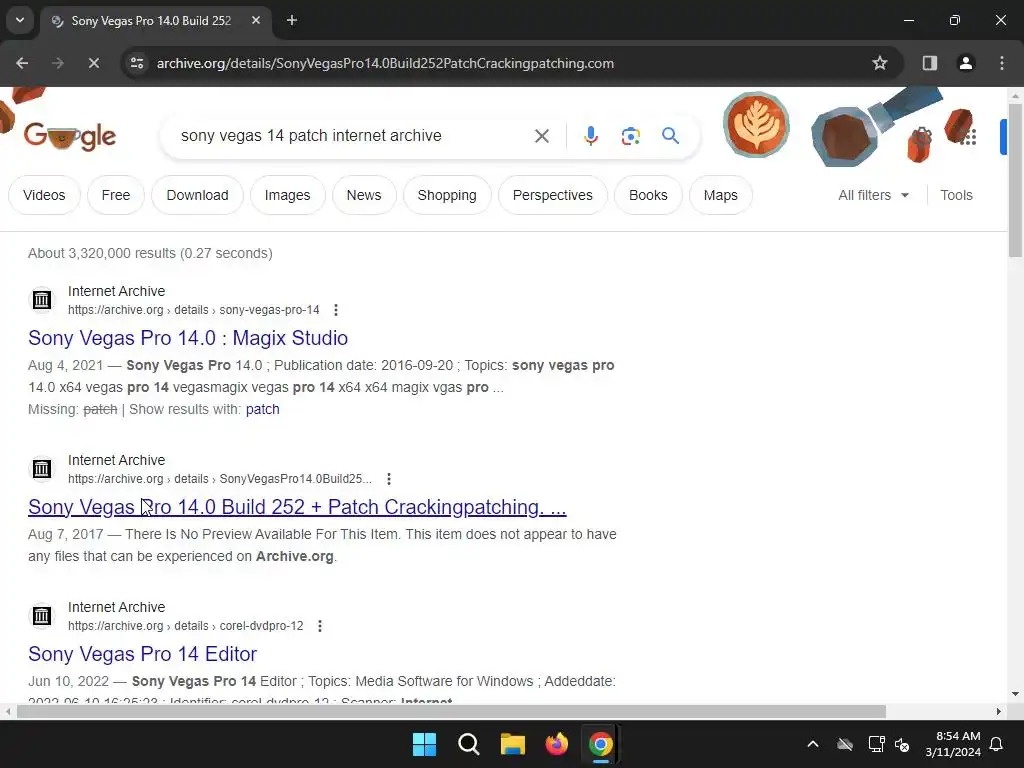Launch Firefox from the taskbar
Viewport: 1024px width, 768px height.
click(557, 744)
